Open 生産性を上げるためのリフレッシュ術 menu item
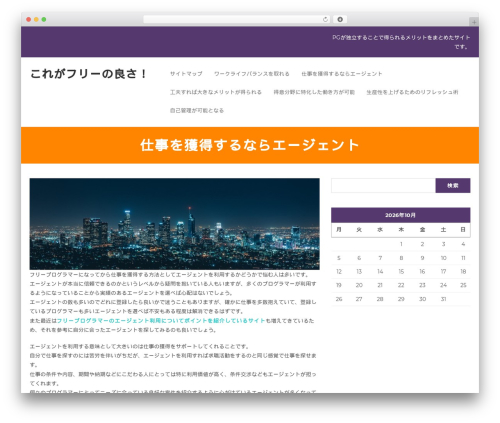 (x=412, y=92)
